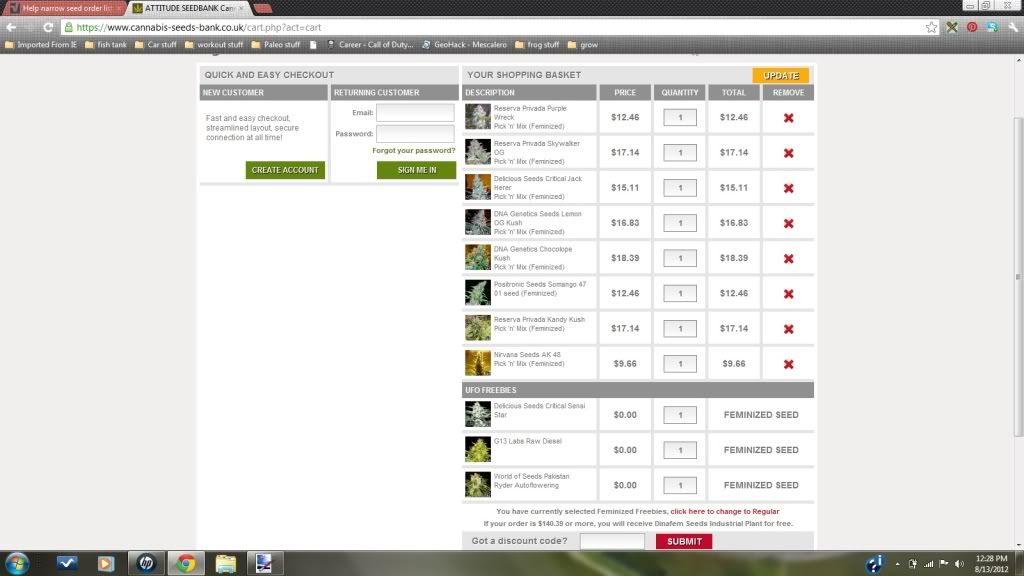This screenshot has width=1024, height=576.
Task: Click G13 Labs Raw Diesel thumbnail
Action: click(x=477, y=449)
